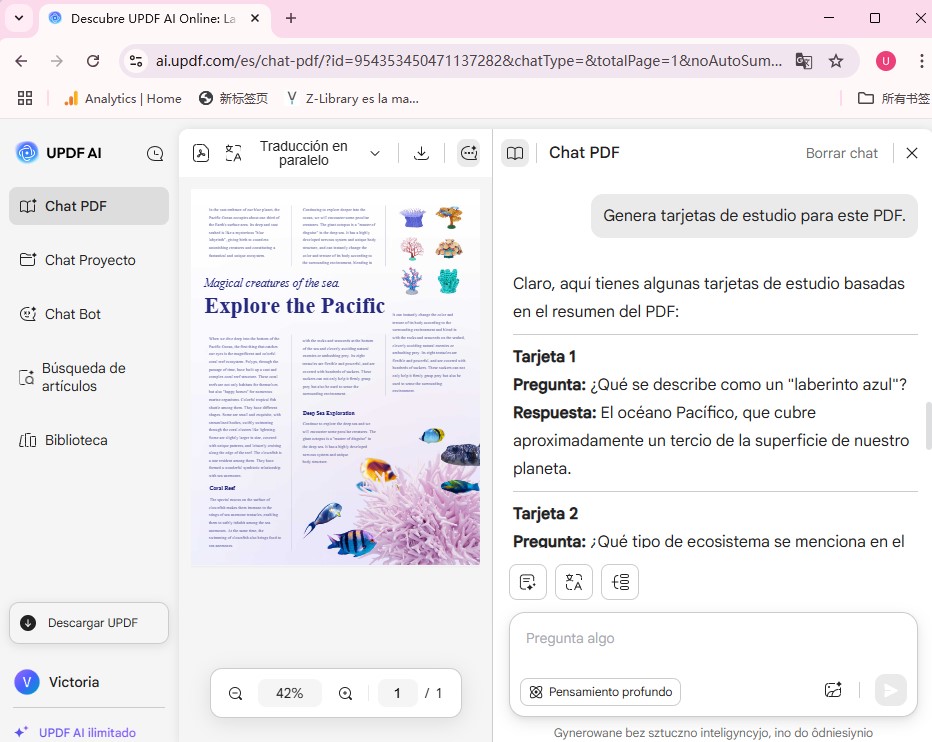
Task: Open the Chrome profile avatar U
Action: point(886,61)
